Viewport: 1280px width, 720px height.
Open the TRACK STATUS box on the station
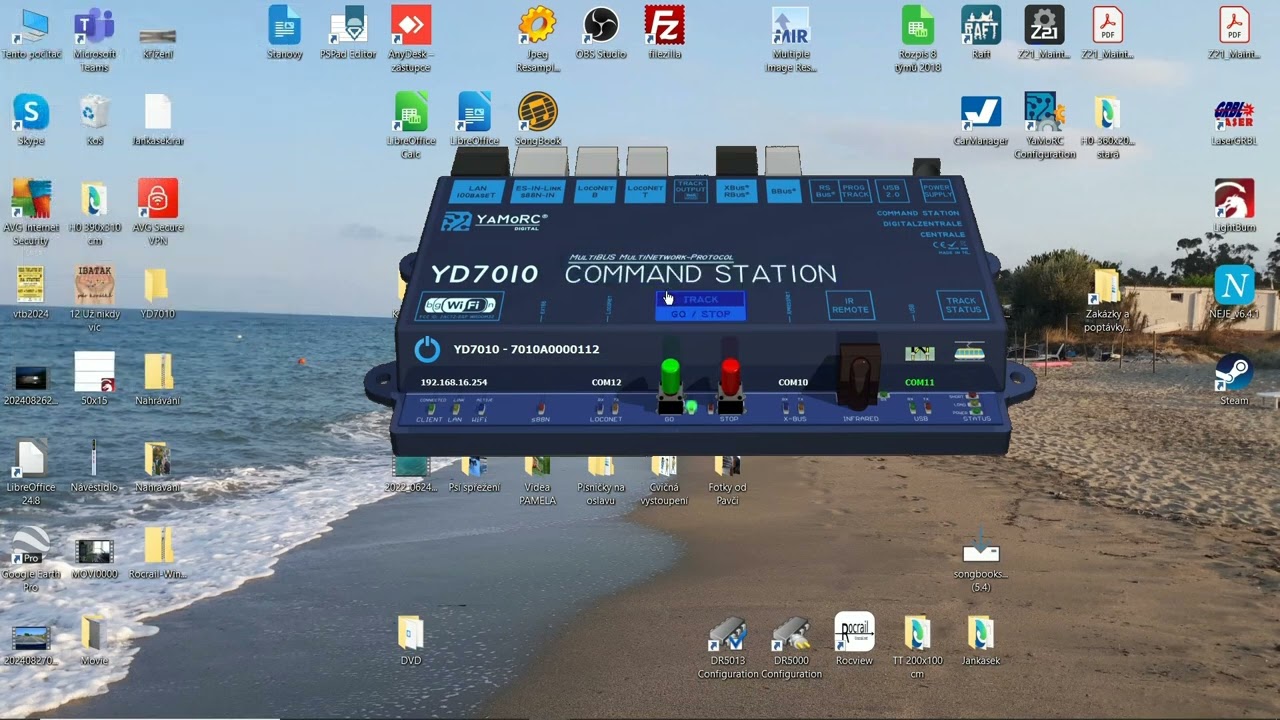tap(962, 305)
